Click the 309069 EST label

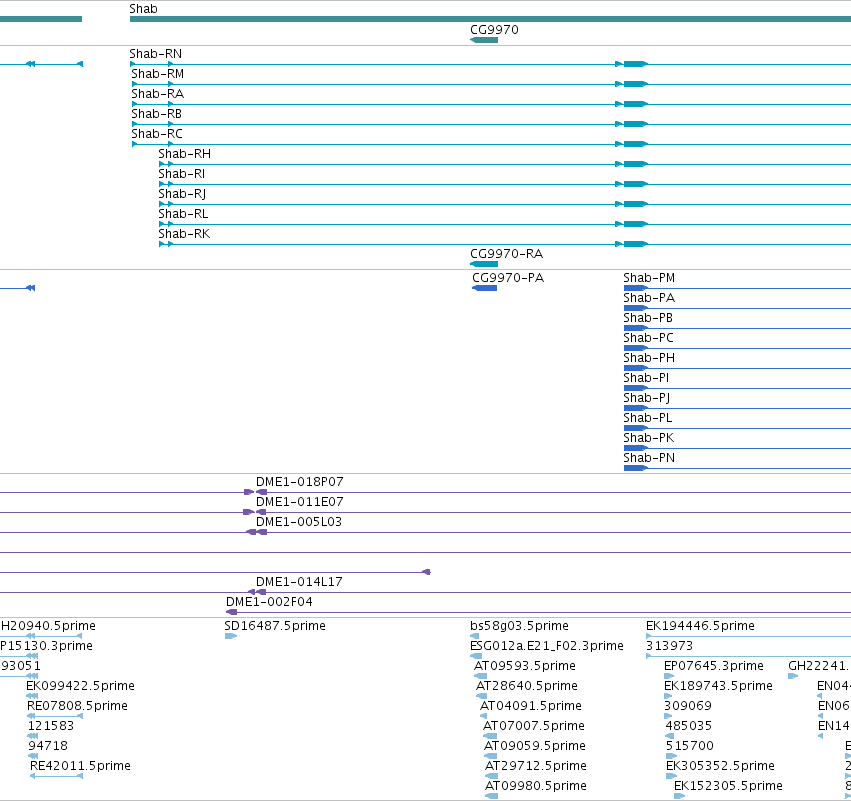pos(688,706)
